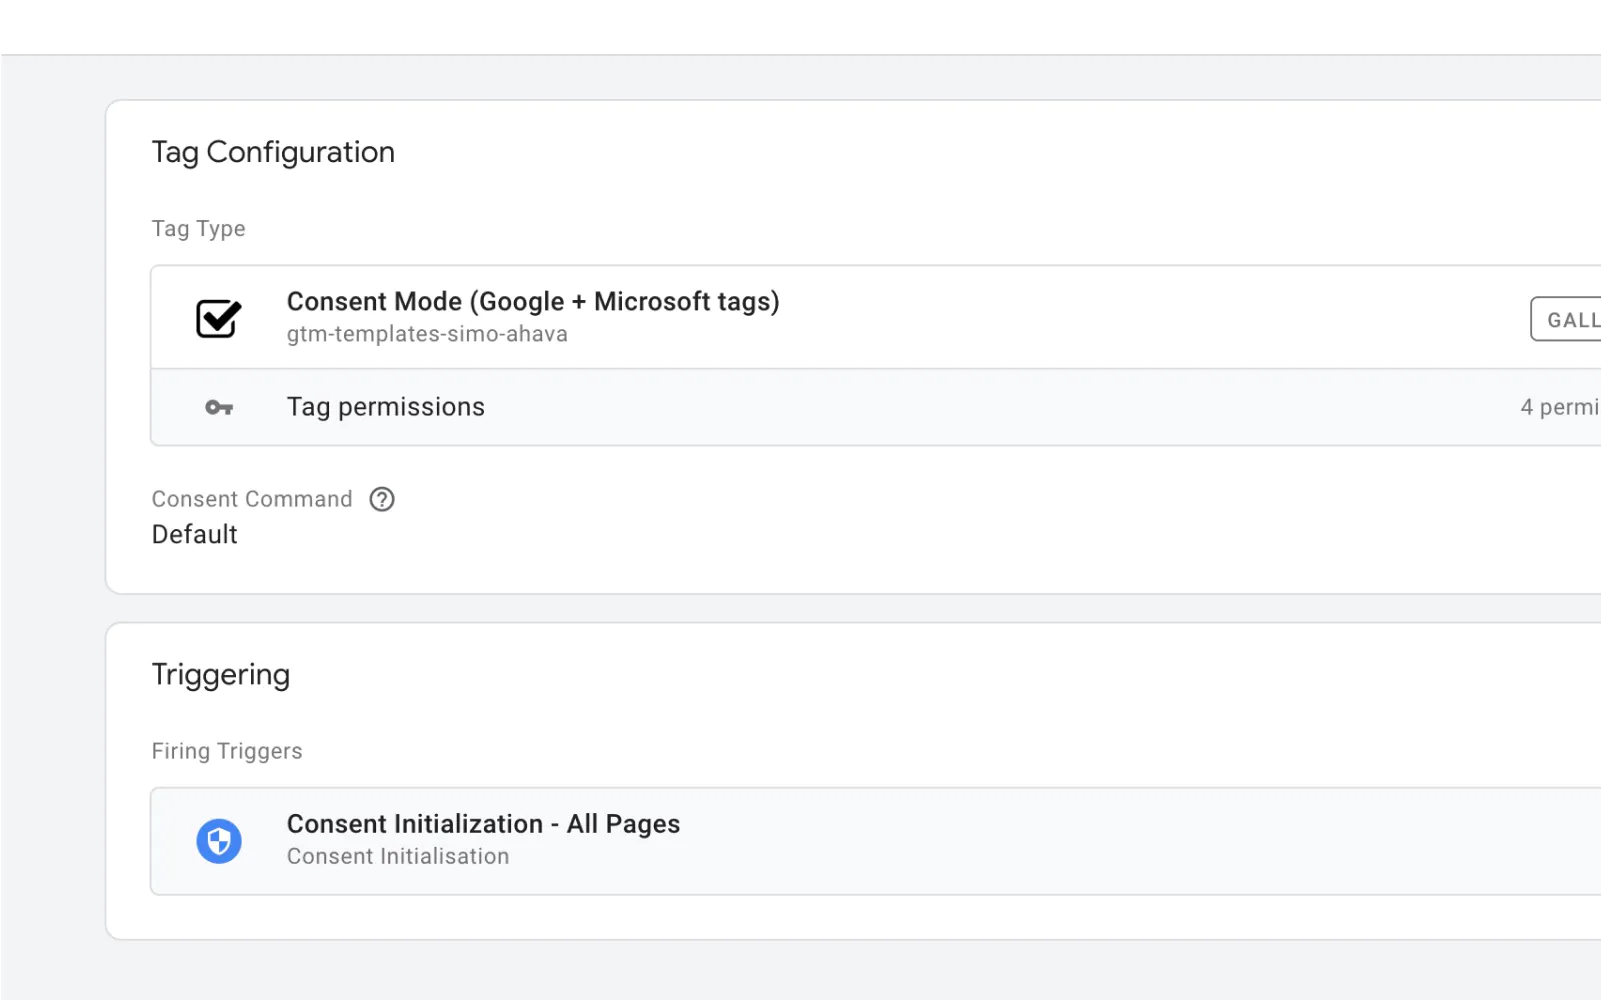
Task: Click the 4 permissions count text
Action: tap(1560, 407)
